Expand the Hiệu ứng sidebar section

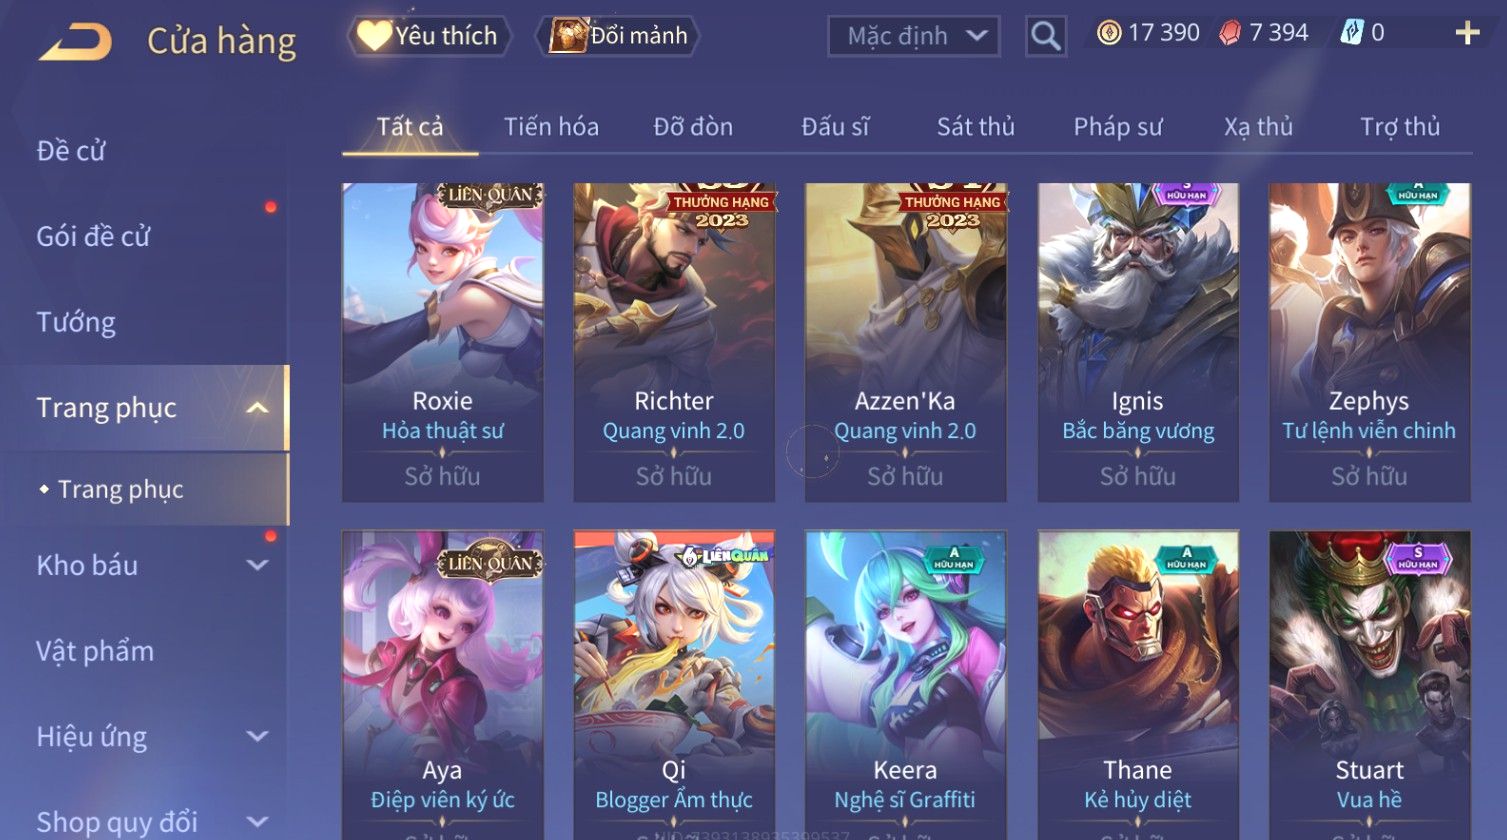tap(257, 737)
